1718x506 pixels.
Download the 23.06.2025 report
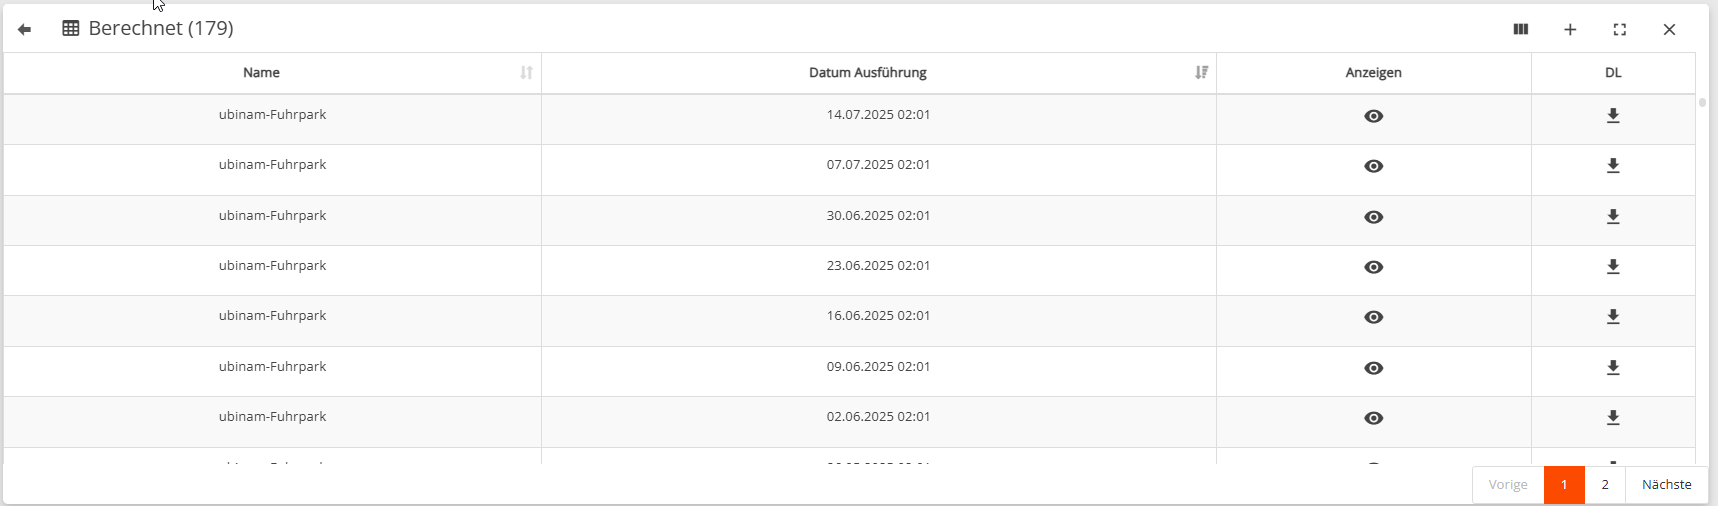pos(1613,267)
